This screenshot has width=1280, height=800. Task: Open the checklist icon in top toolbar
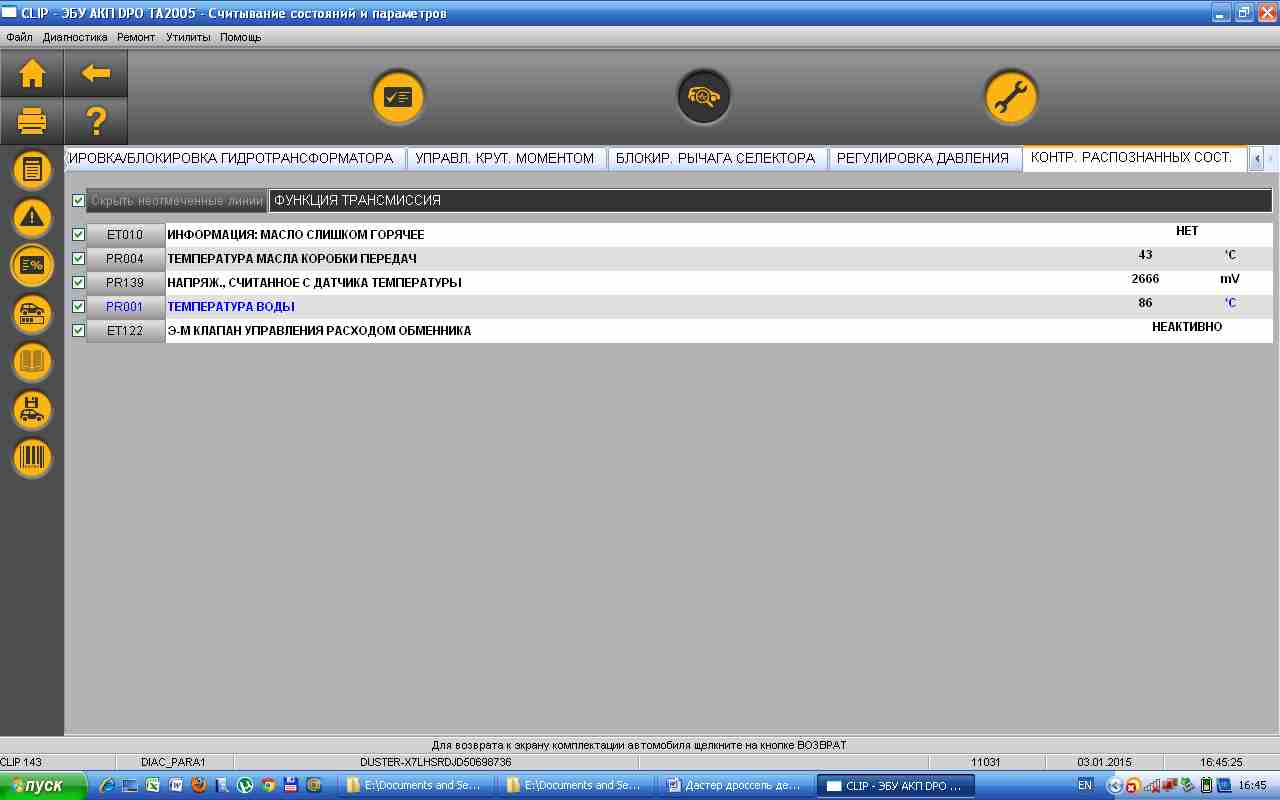(x=398, y=97)
